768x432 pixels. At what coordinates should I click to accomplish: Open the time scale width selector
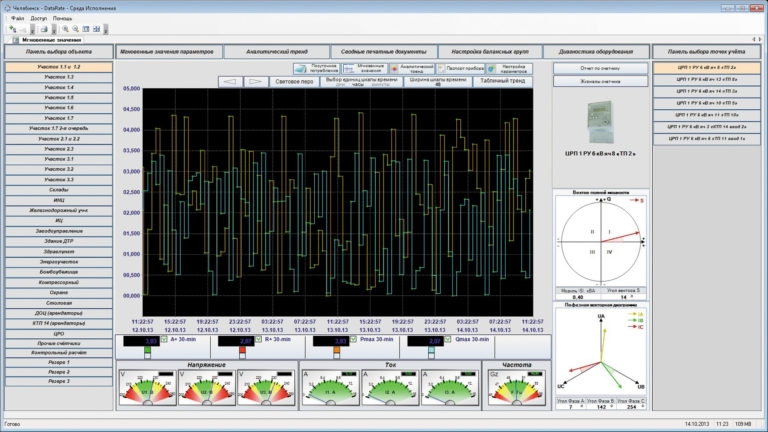click(x=438, y=81)
